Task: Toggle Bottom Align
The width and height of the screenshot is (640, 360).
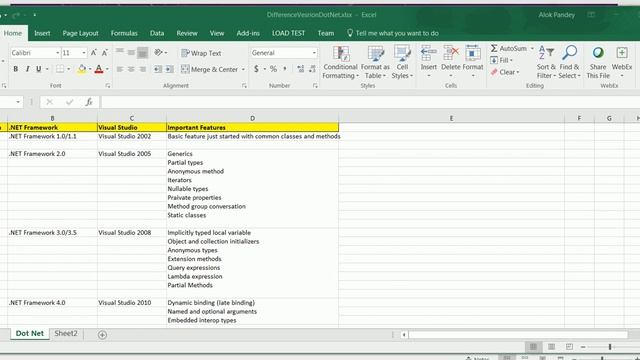Action: 142,53
